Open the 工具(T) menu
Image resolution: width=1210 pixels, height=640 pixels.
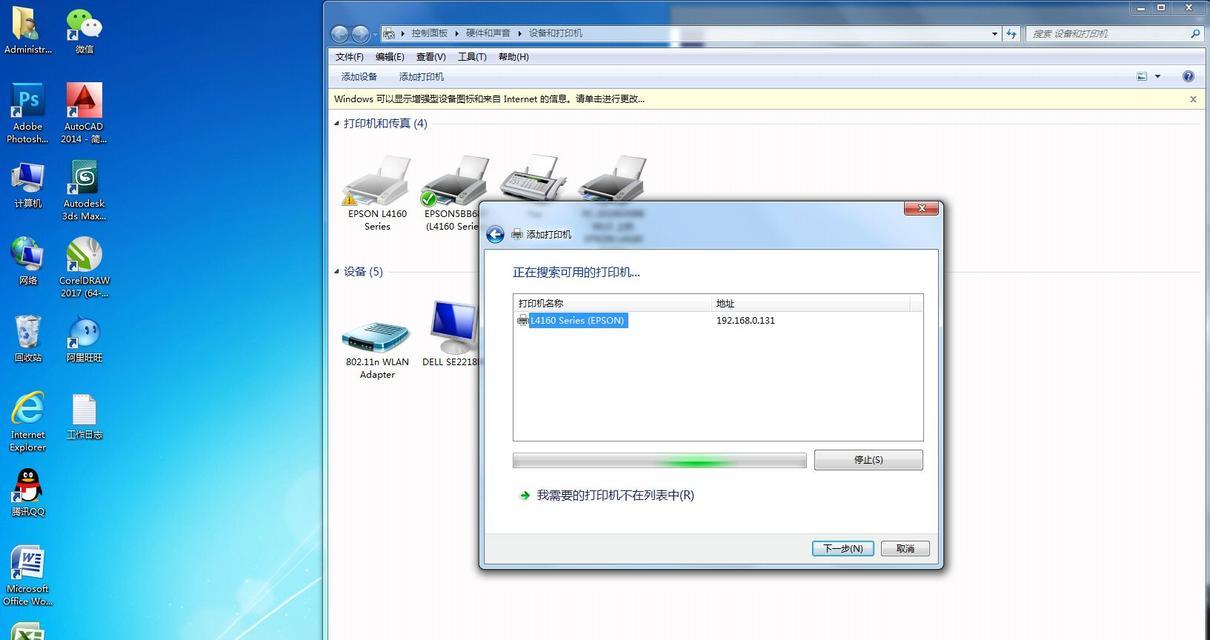click(472, 56)
